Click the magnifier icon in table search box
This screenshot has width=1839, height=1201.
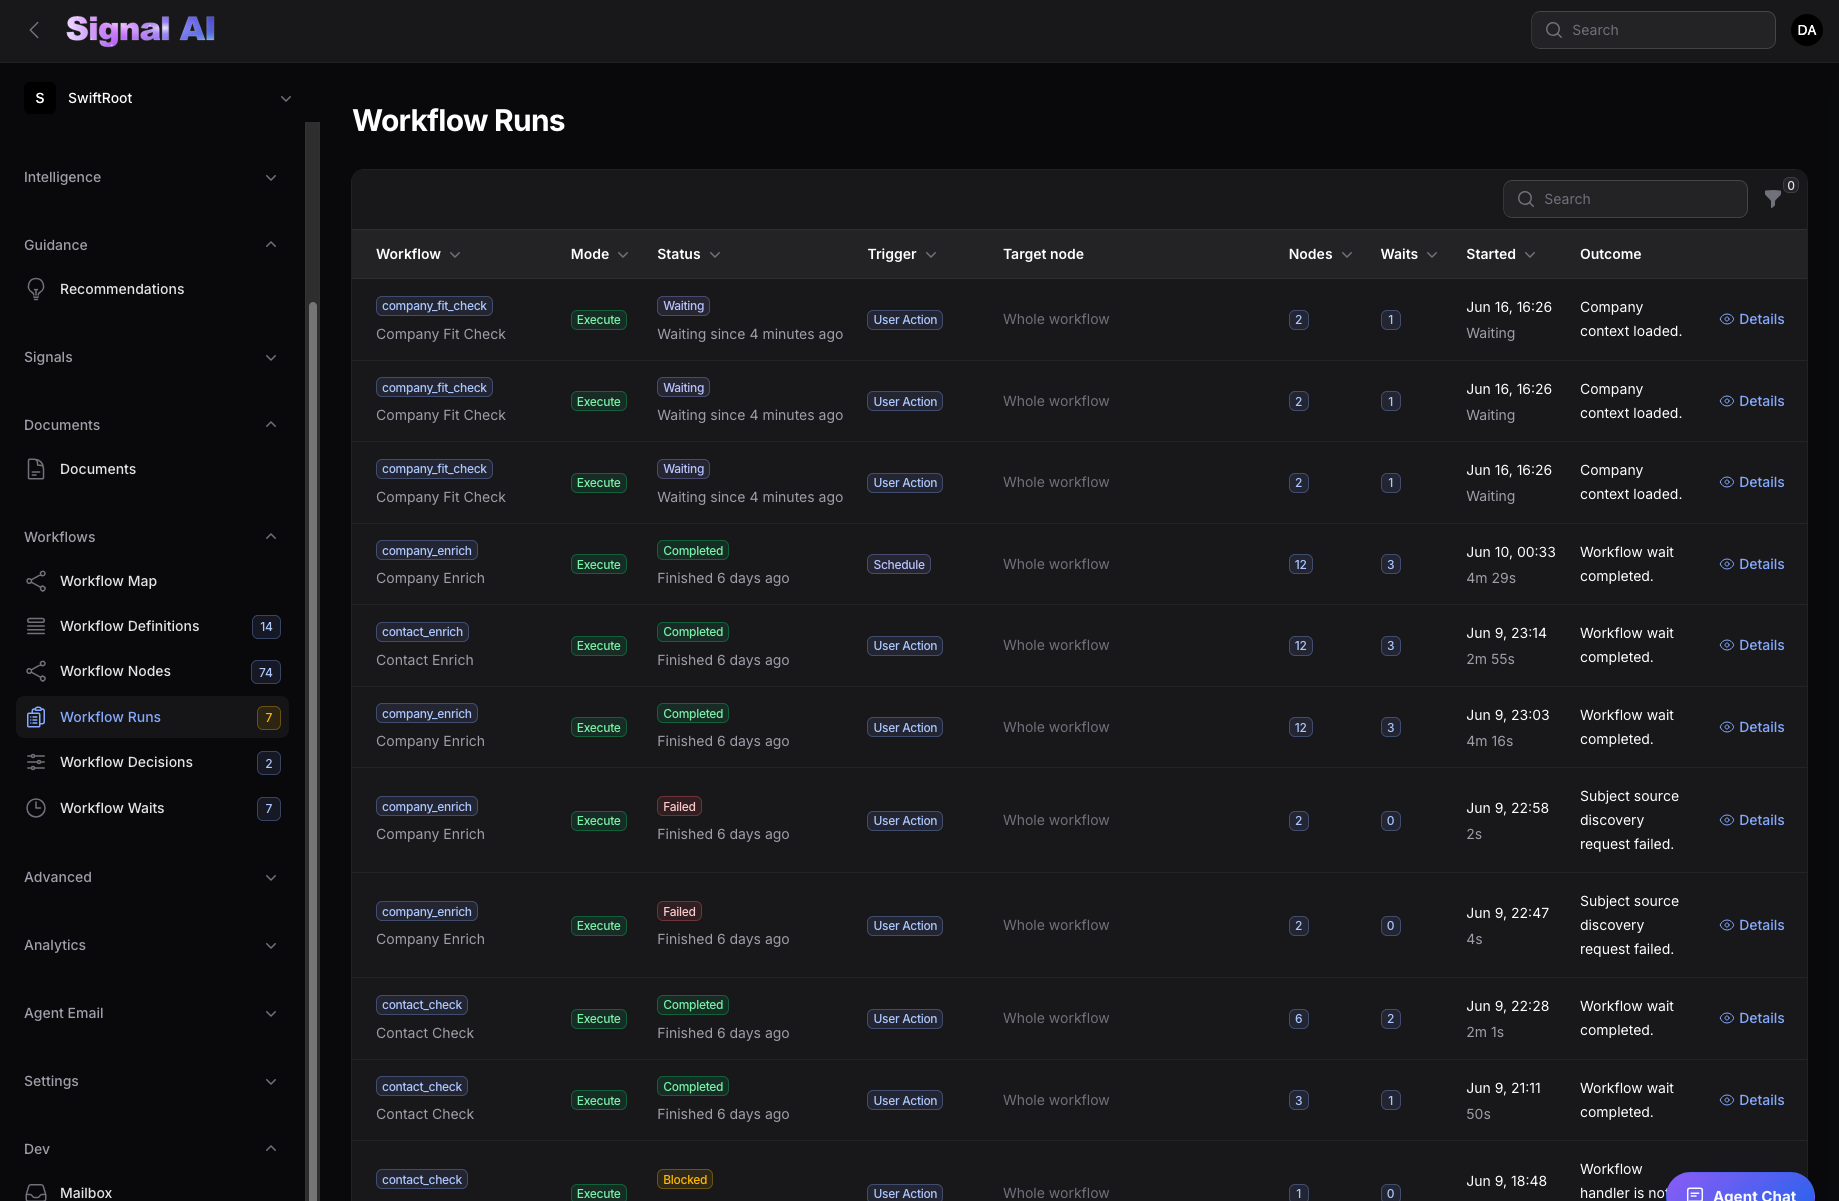(x=1526, y=199)
